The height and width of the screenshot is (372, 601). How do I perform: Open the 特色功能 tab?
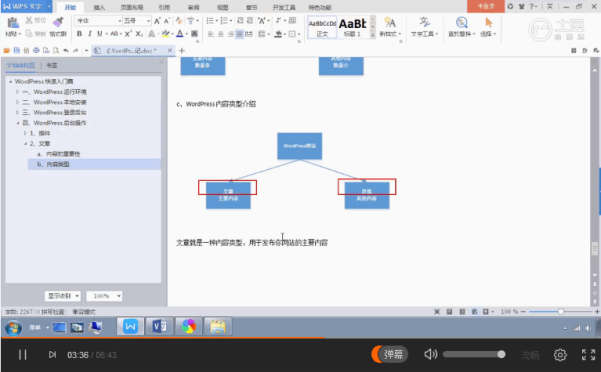(x=320, y=7)
